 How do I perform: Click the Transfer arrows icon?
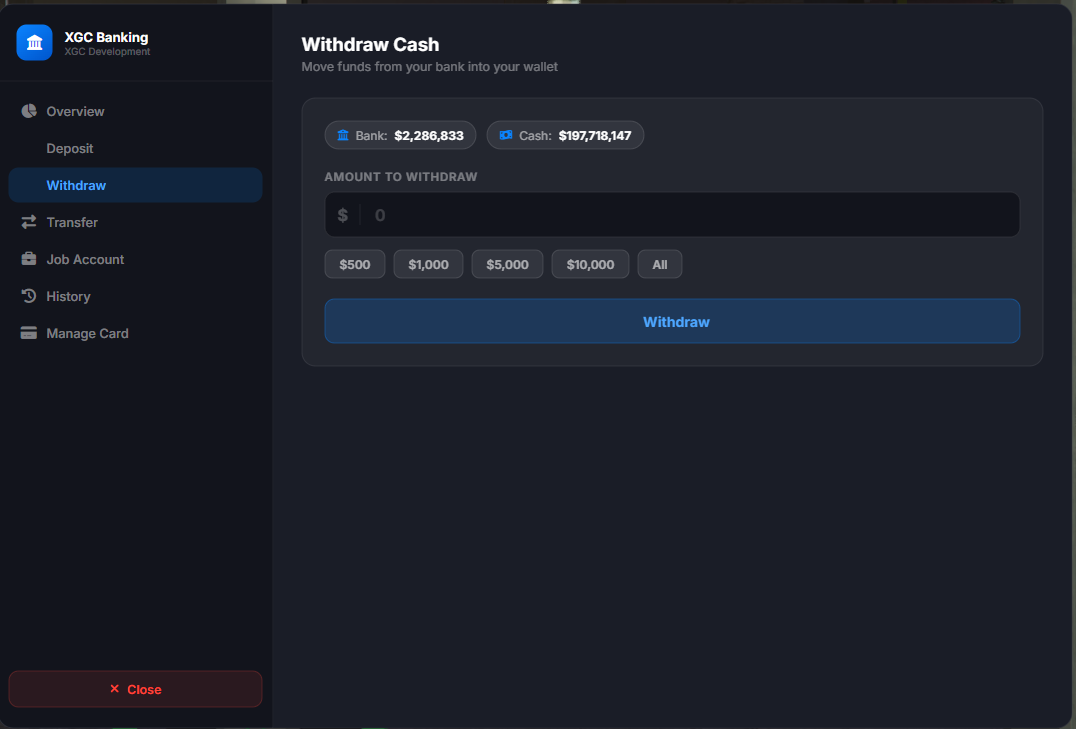pyautogui.click(x=29, y=222)
